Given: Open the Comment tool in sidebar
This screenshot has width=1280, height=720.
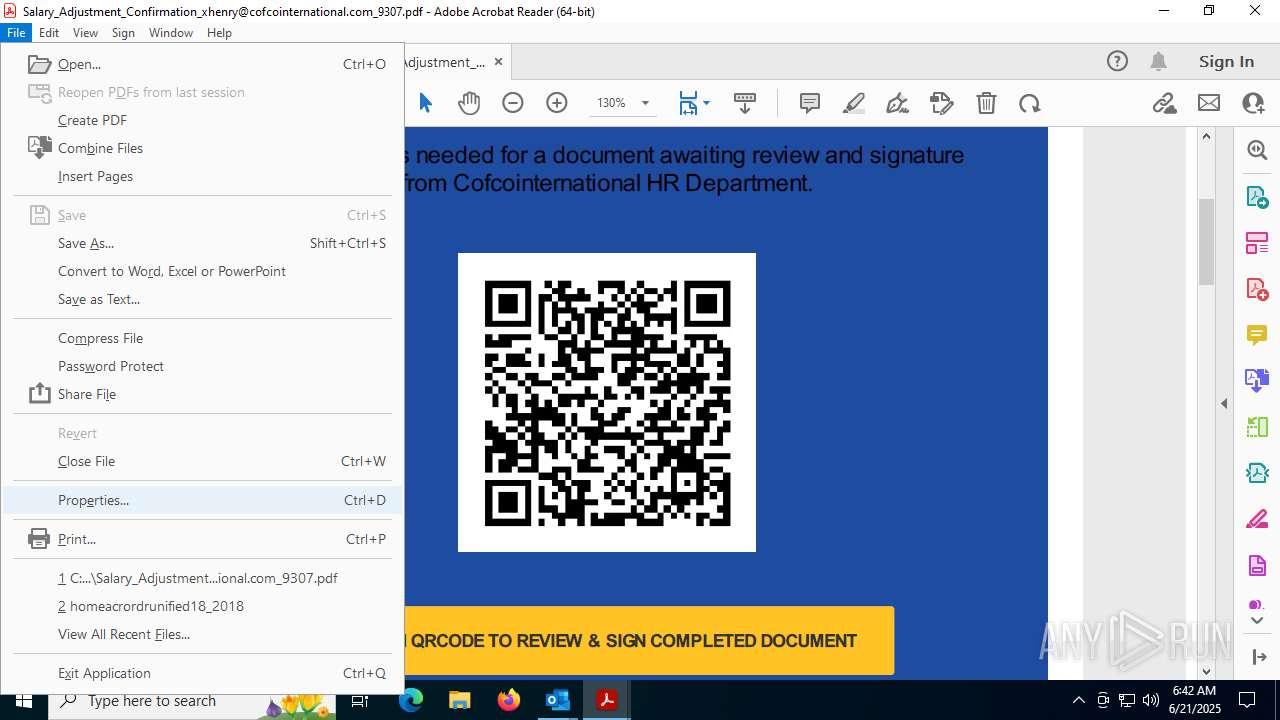Looking at the screenshot, I should tap(1257, 335).
